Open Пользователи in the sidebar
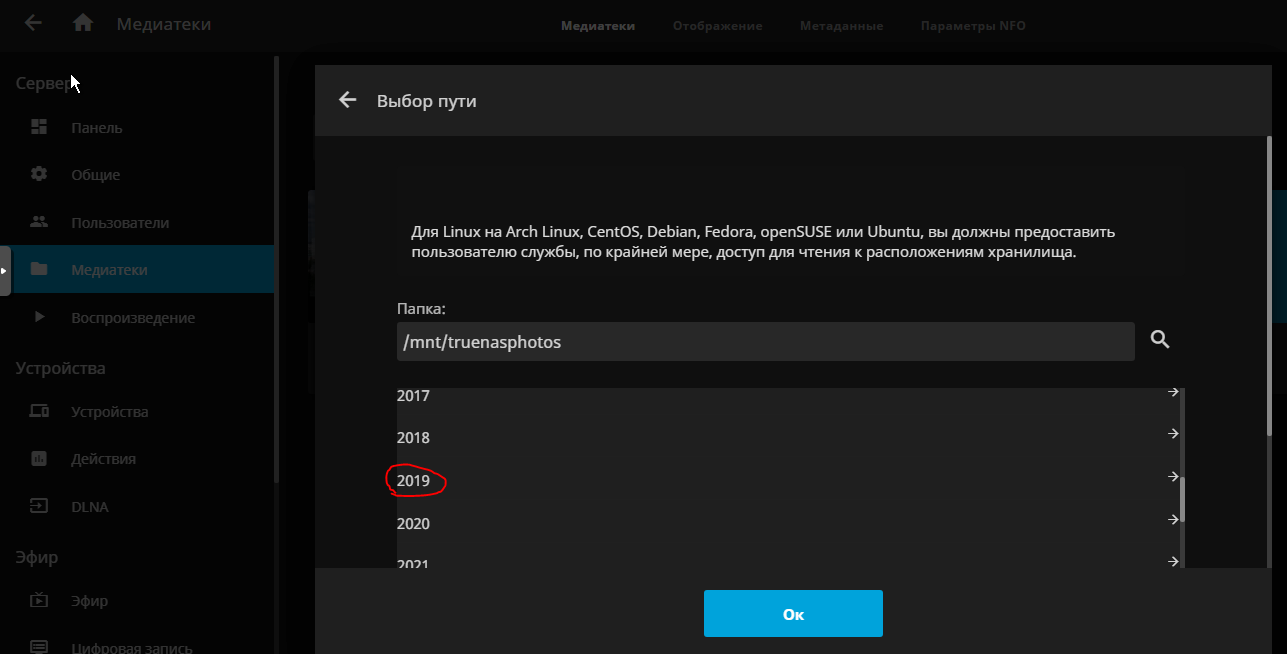Image resolution: width=1287 pixels, height=654 pixels. (x=119, y=222)
